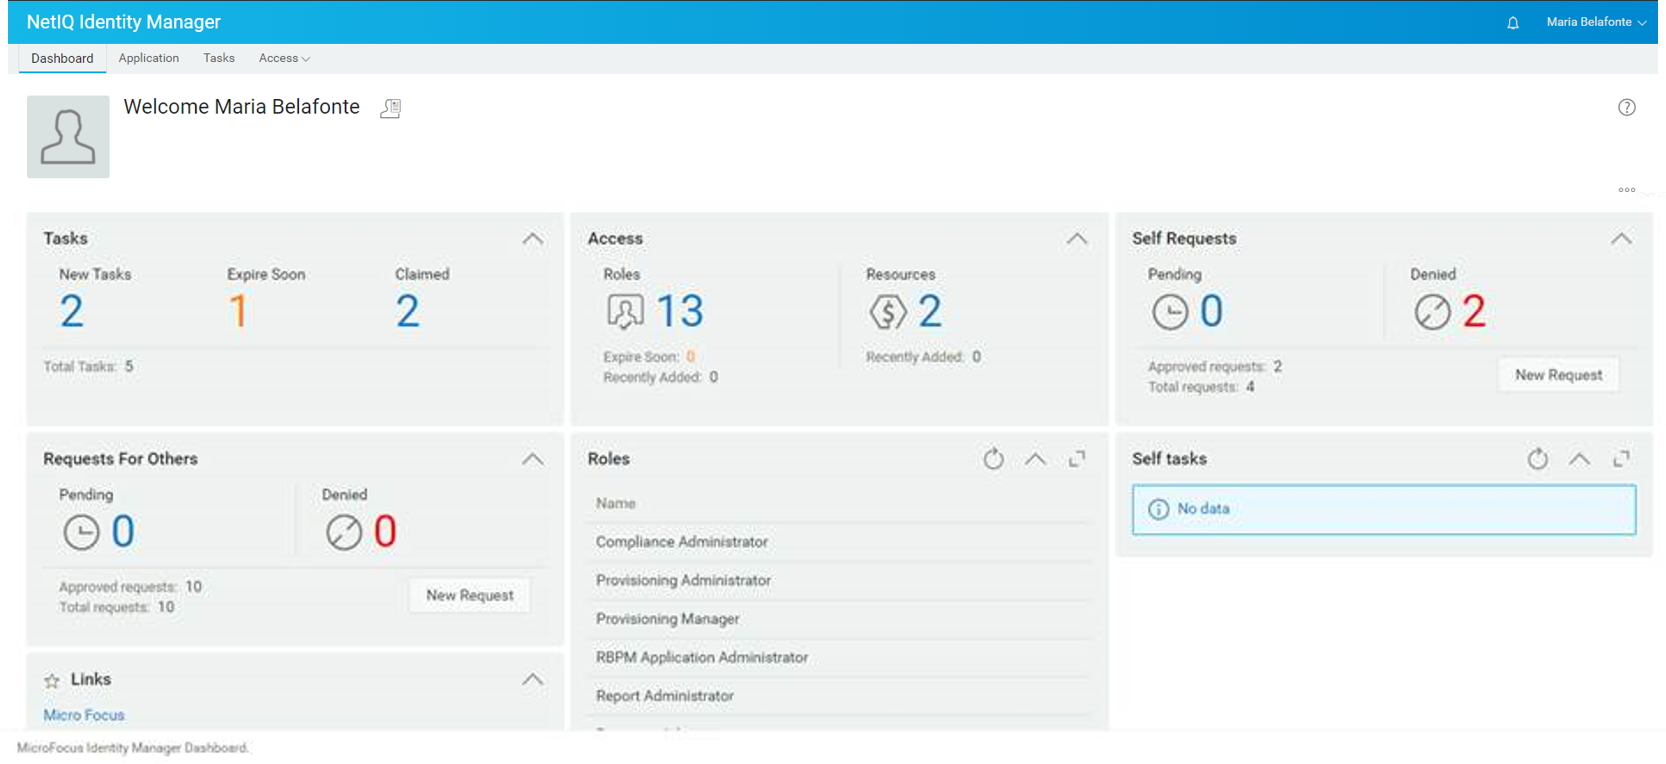Image resolution: width=1666 pixels, height=764 pixels.
Task: Open the Maria Belafonte user menu
Action: tap(1596, 22)
